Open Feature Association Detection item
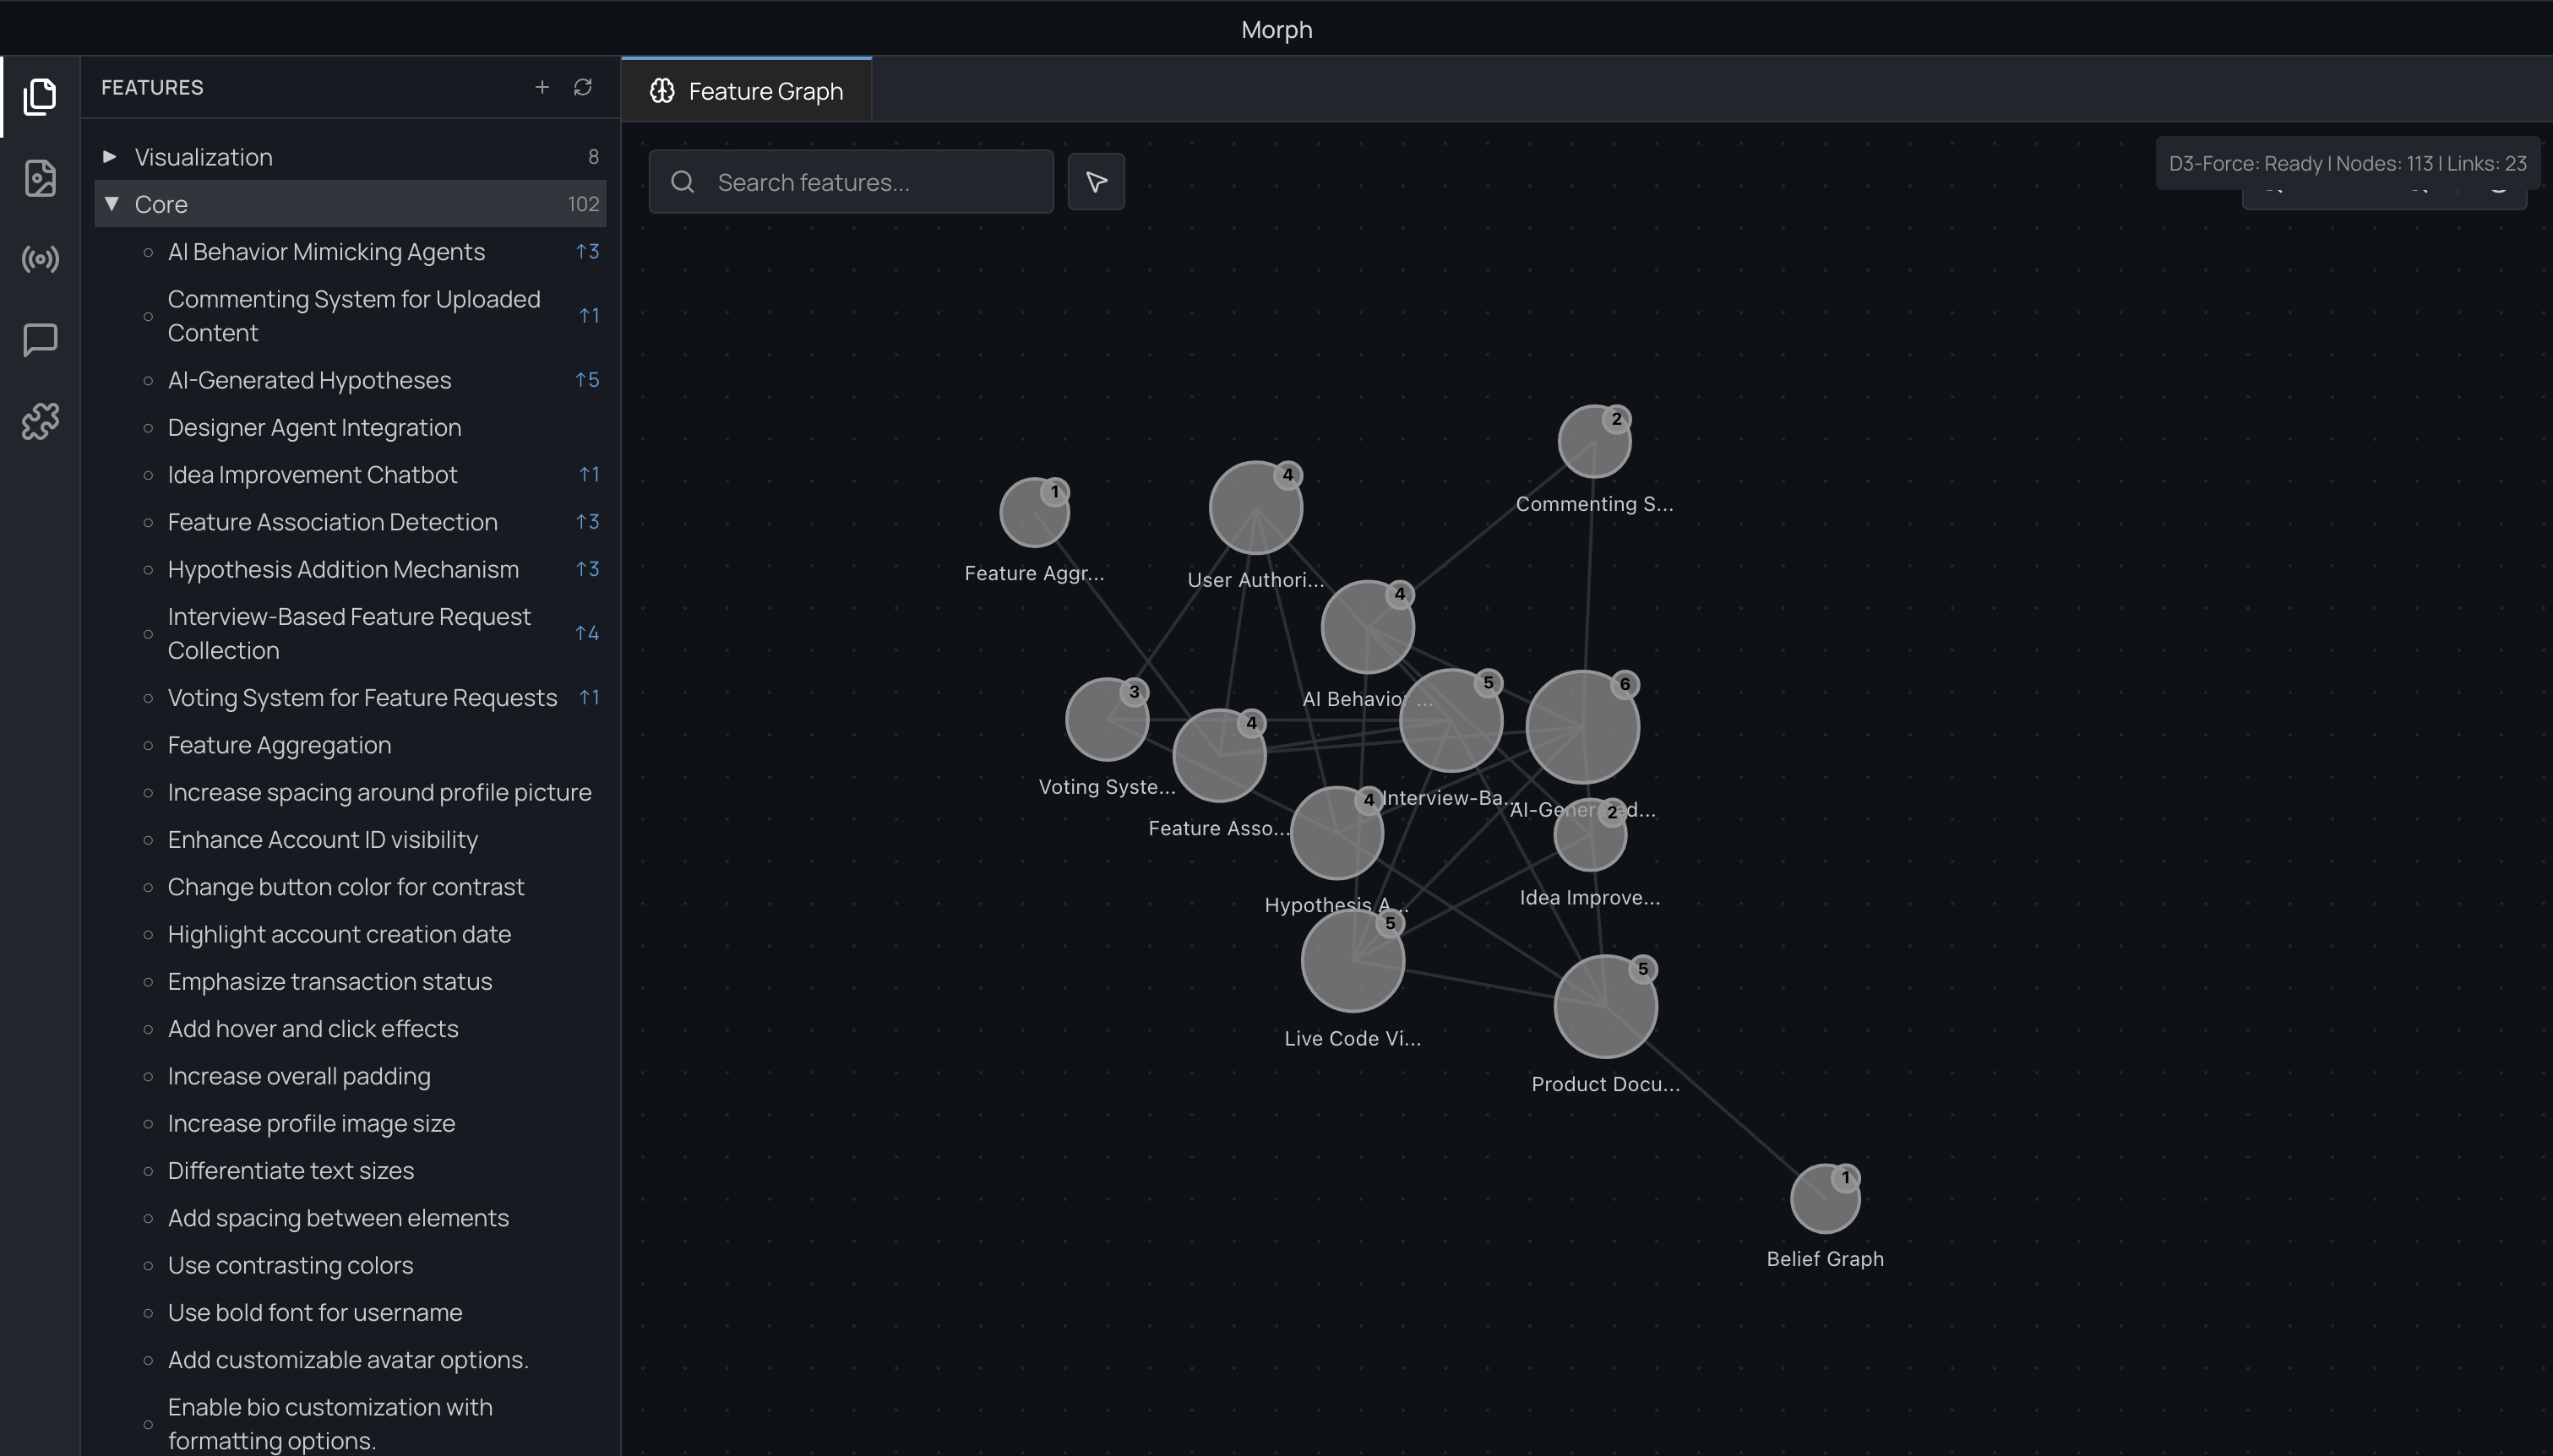This screenshot has width=2553, height=1456. [332, 522]
